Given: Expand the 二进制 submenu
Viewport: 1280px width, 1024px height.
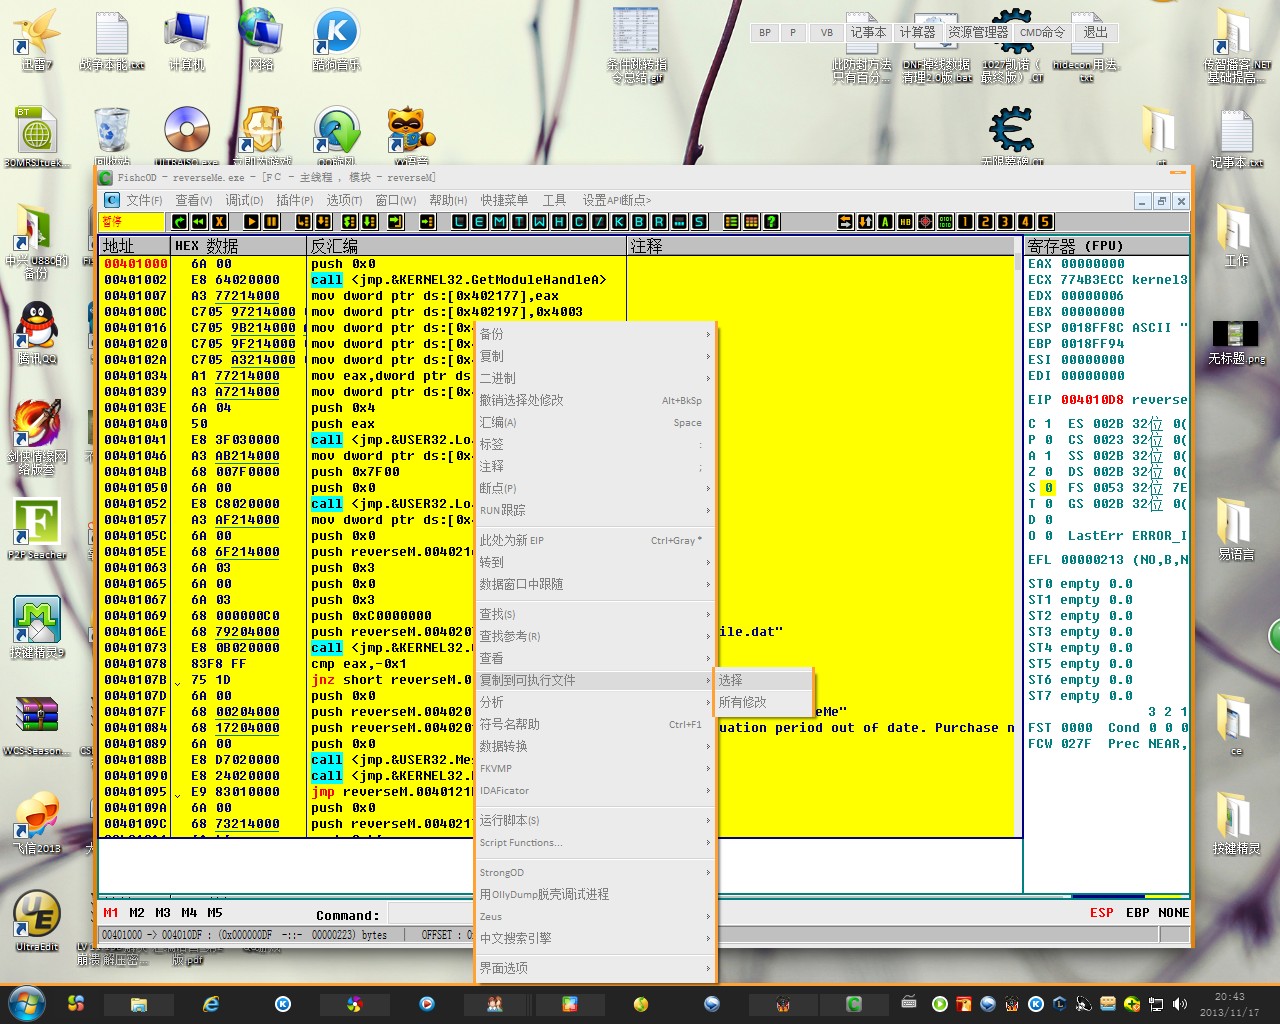Looking at the screenshot, I should pyautogui.click(x=595, y=378).
